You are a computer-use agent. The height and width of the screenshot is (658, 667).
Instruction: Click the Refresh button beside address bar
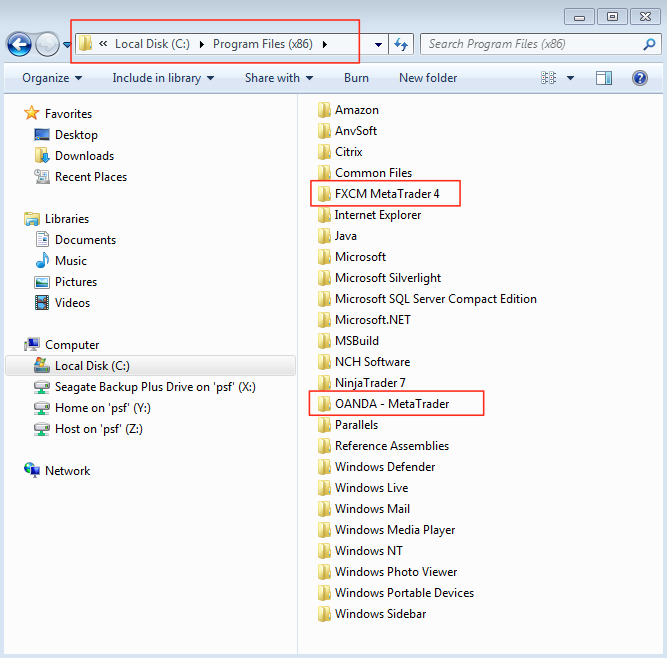pyautogui.click(x=401, y=44)
